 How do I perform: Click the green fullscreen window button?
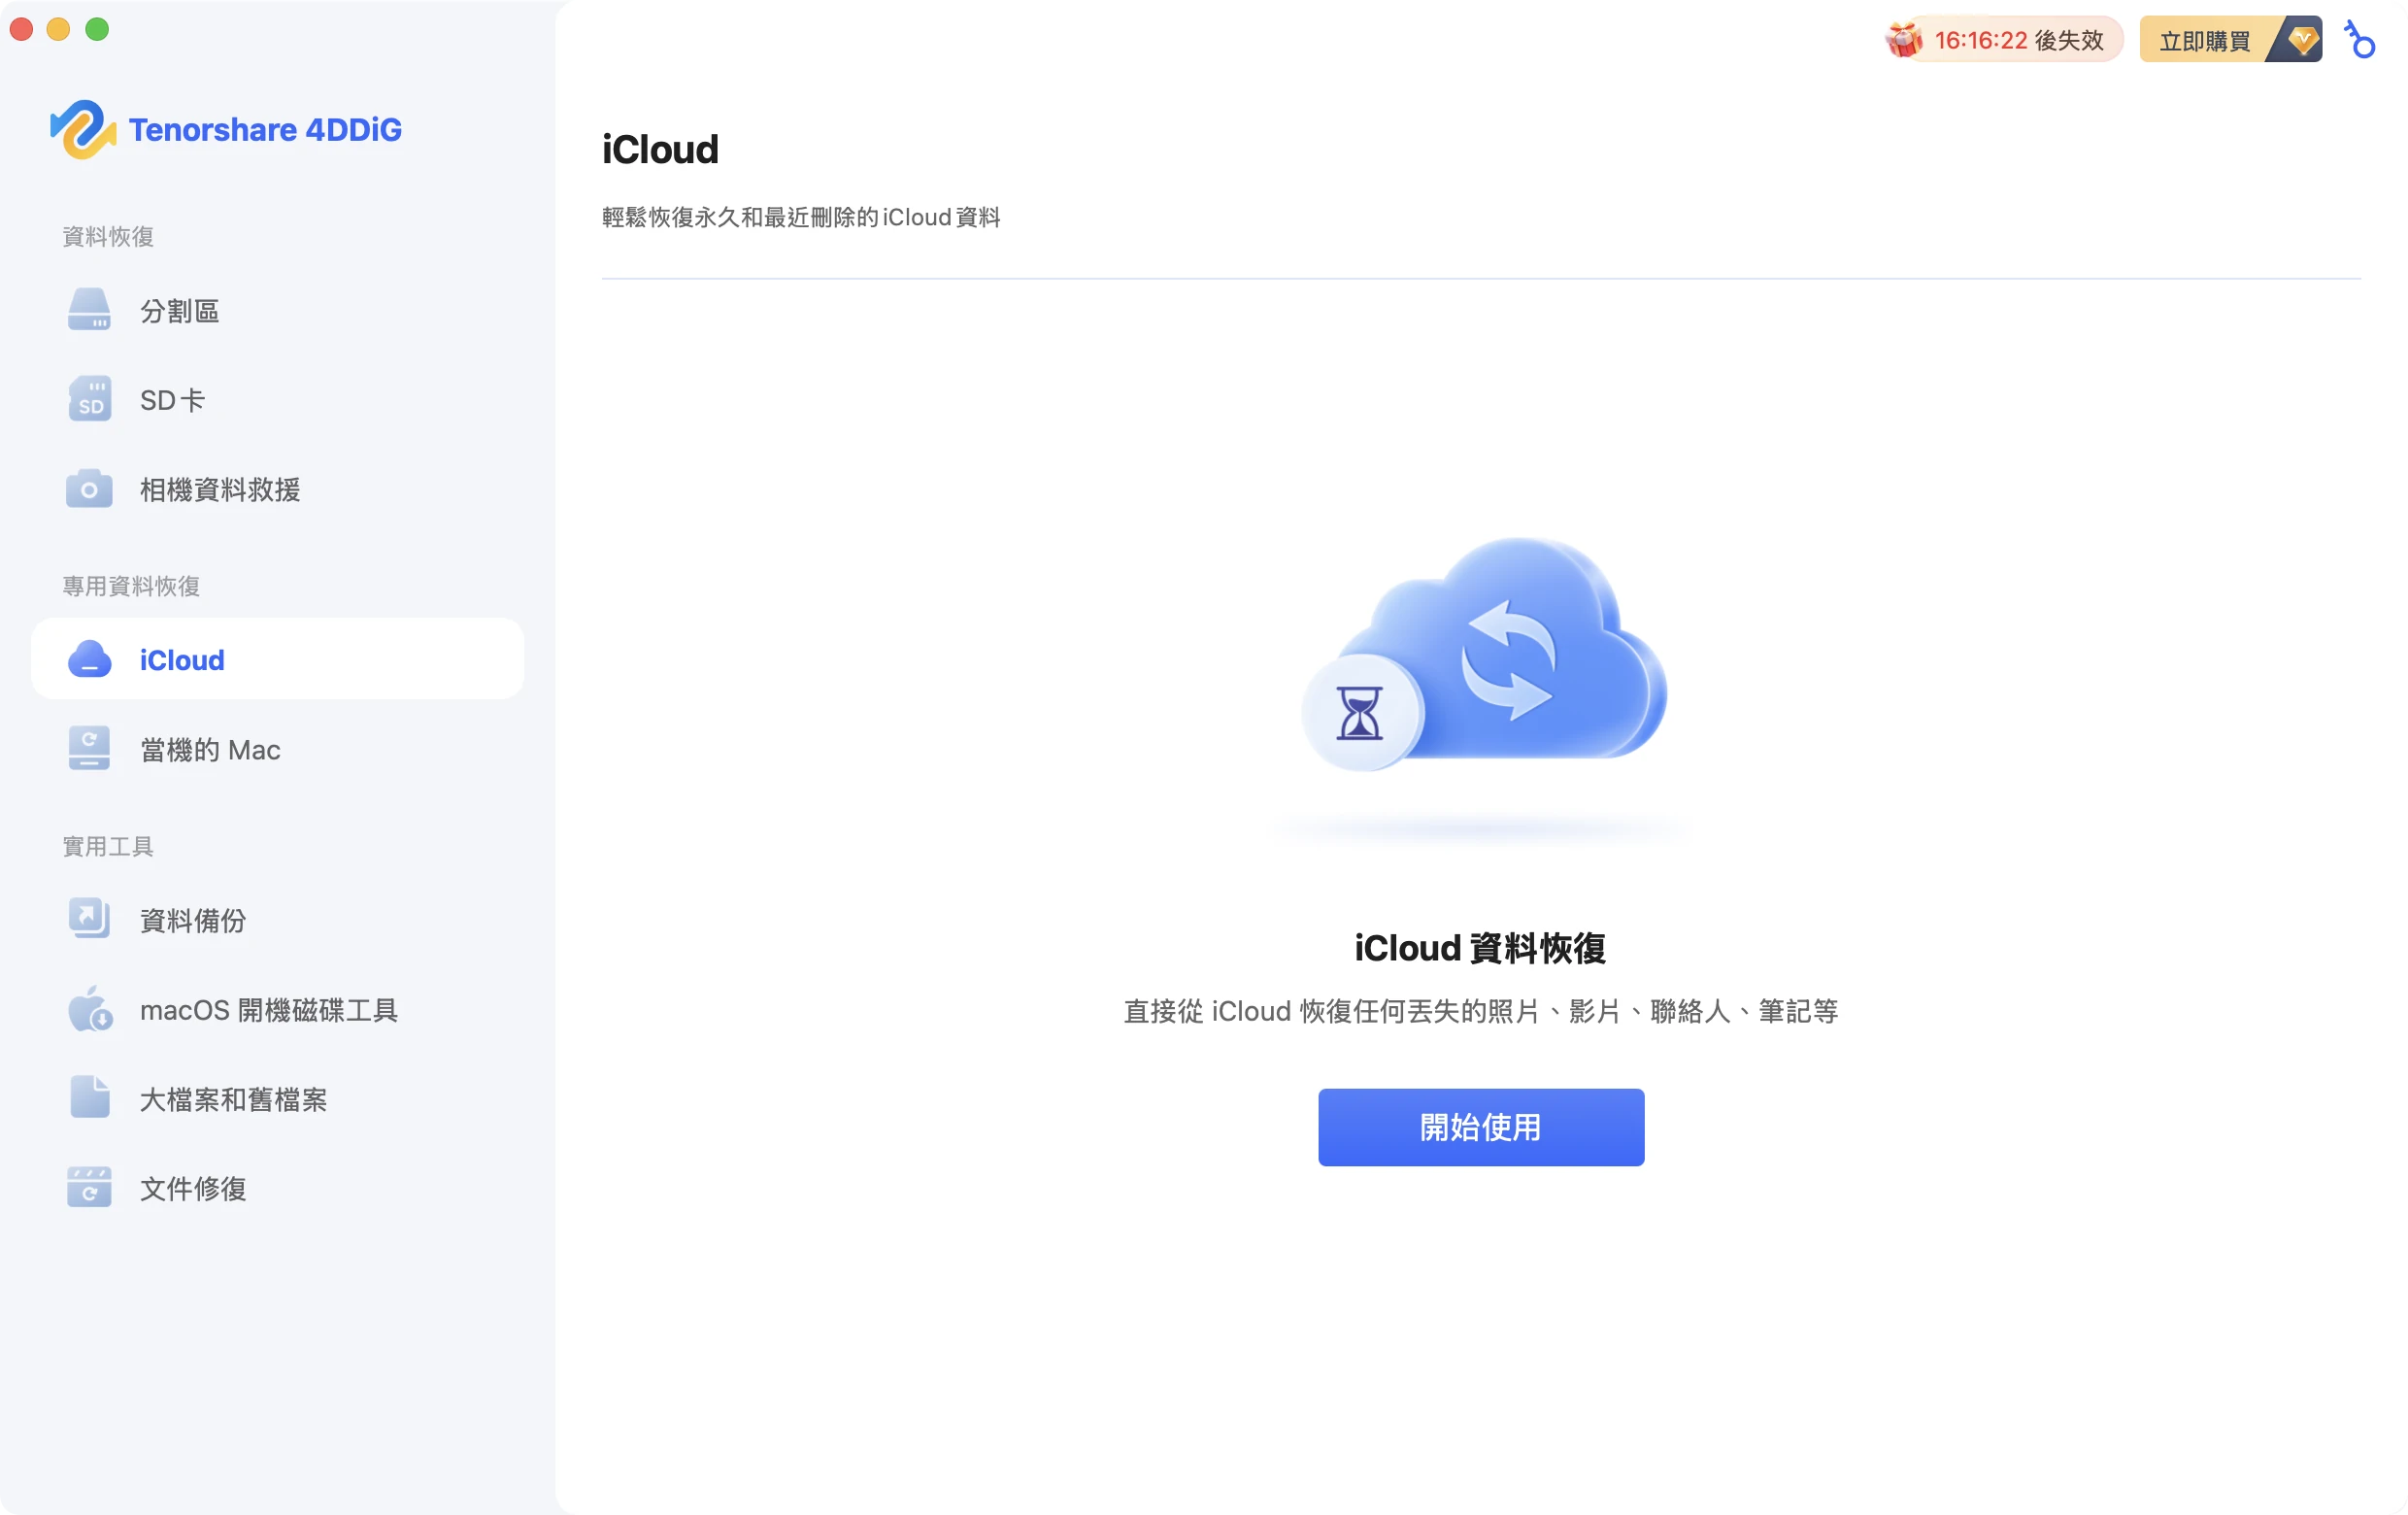(97, 29)
